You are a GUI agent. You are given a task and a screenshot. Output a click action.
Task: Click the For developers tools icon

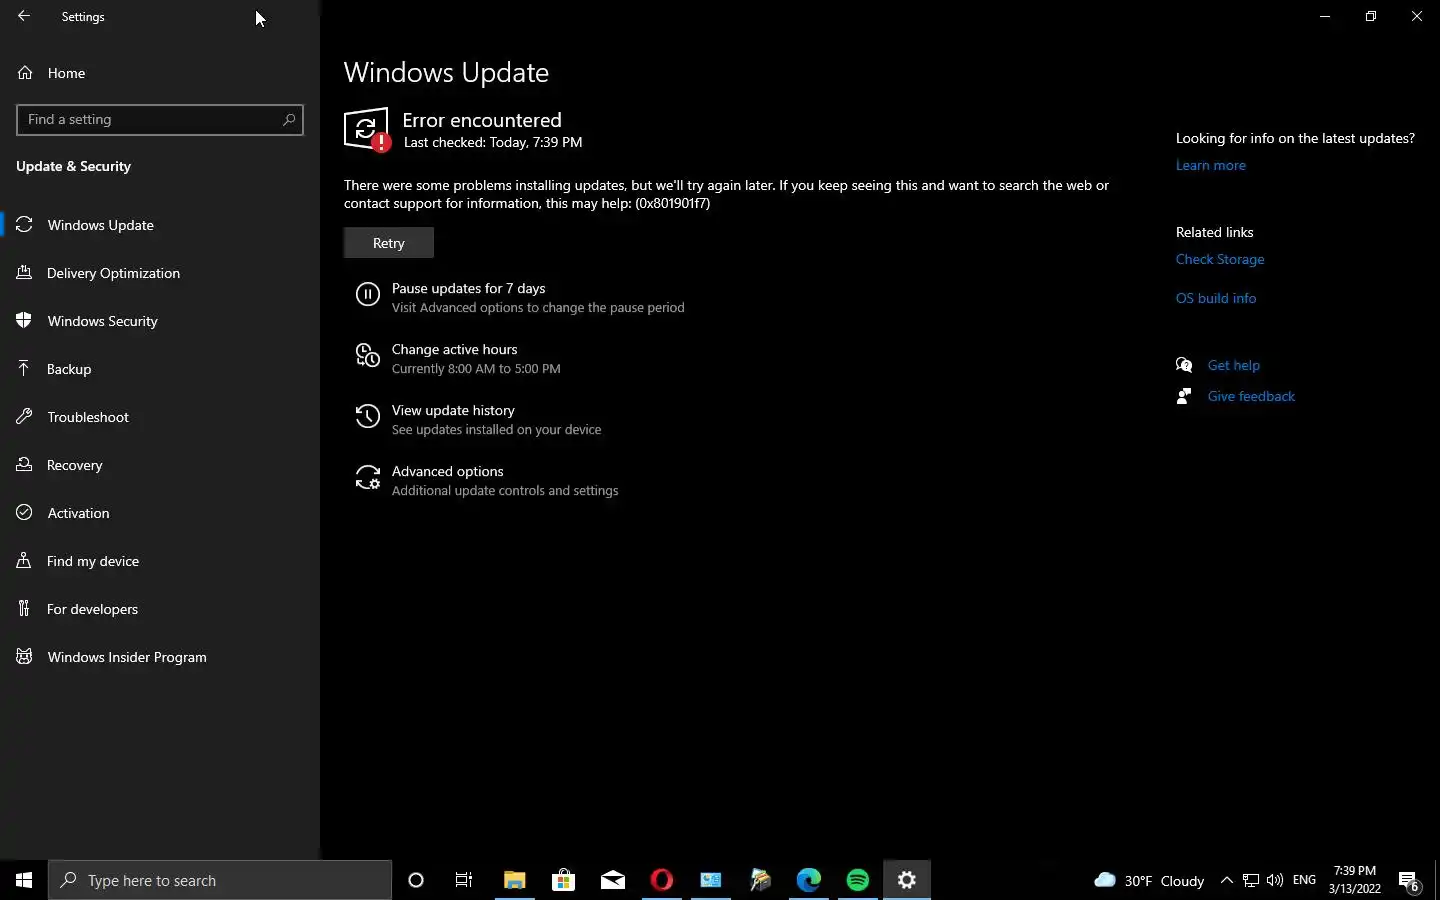click(x=24, y=609)
